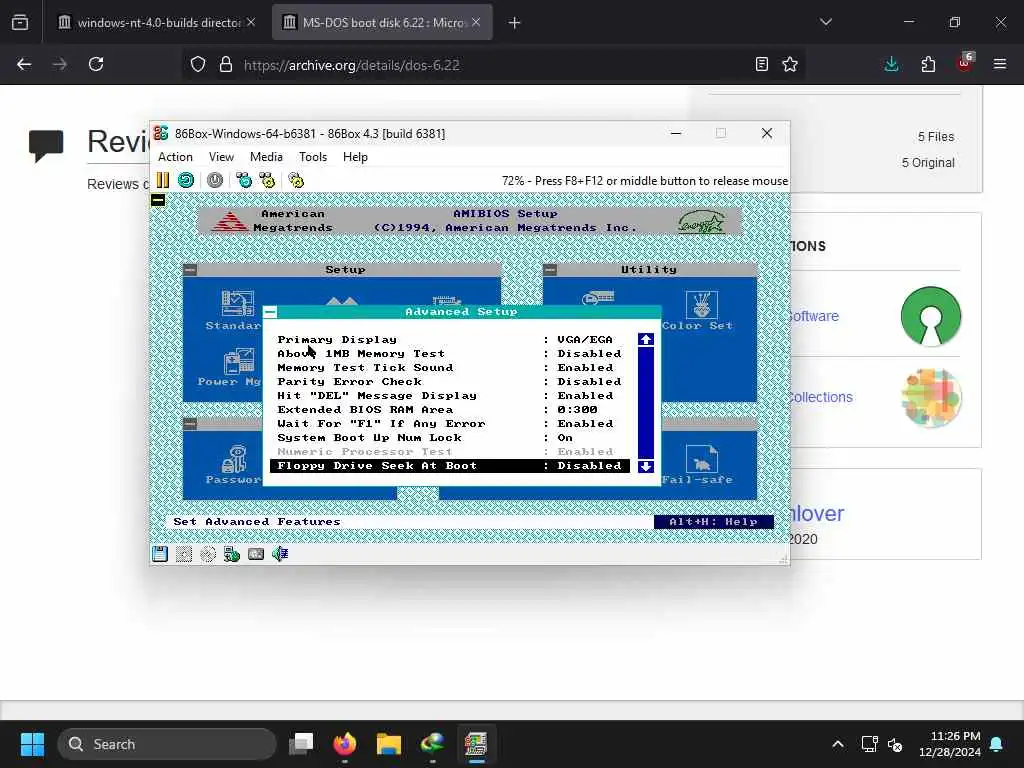Screen dimensions: 1024x768
Task: Close the MS-DOS boot disk tab
Action: (476, 22)
